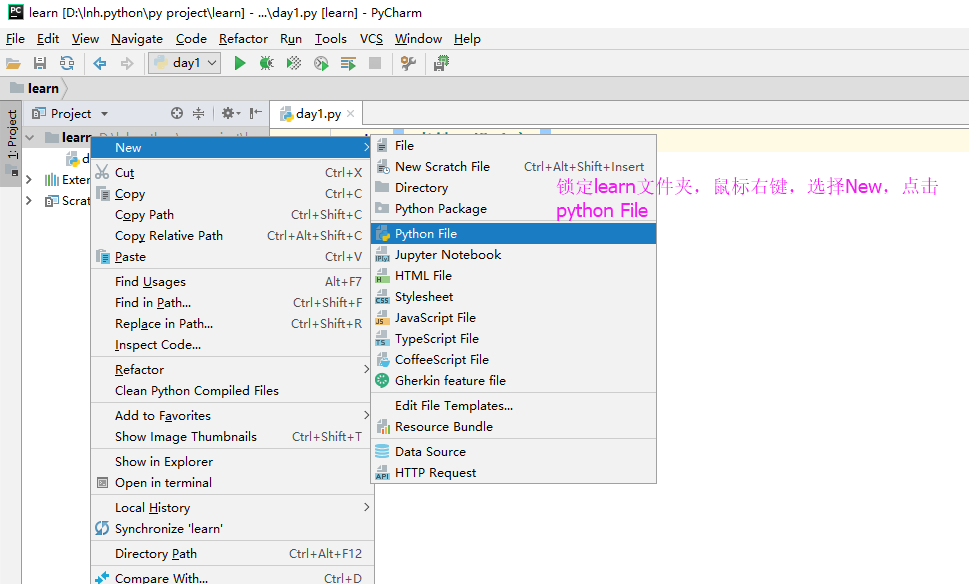Choose Directory in New submenu
Screen dimensions: 969x584
pos(514,188)
